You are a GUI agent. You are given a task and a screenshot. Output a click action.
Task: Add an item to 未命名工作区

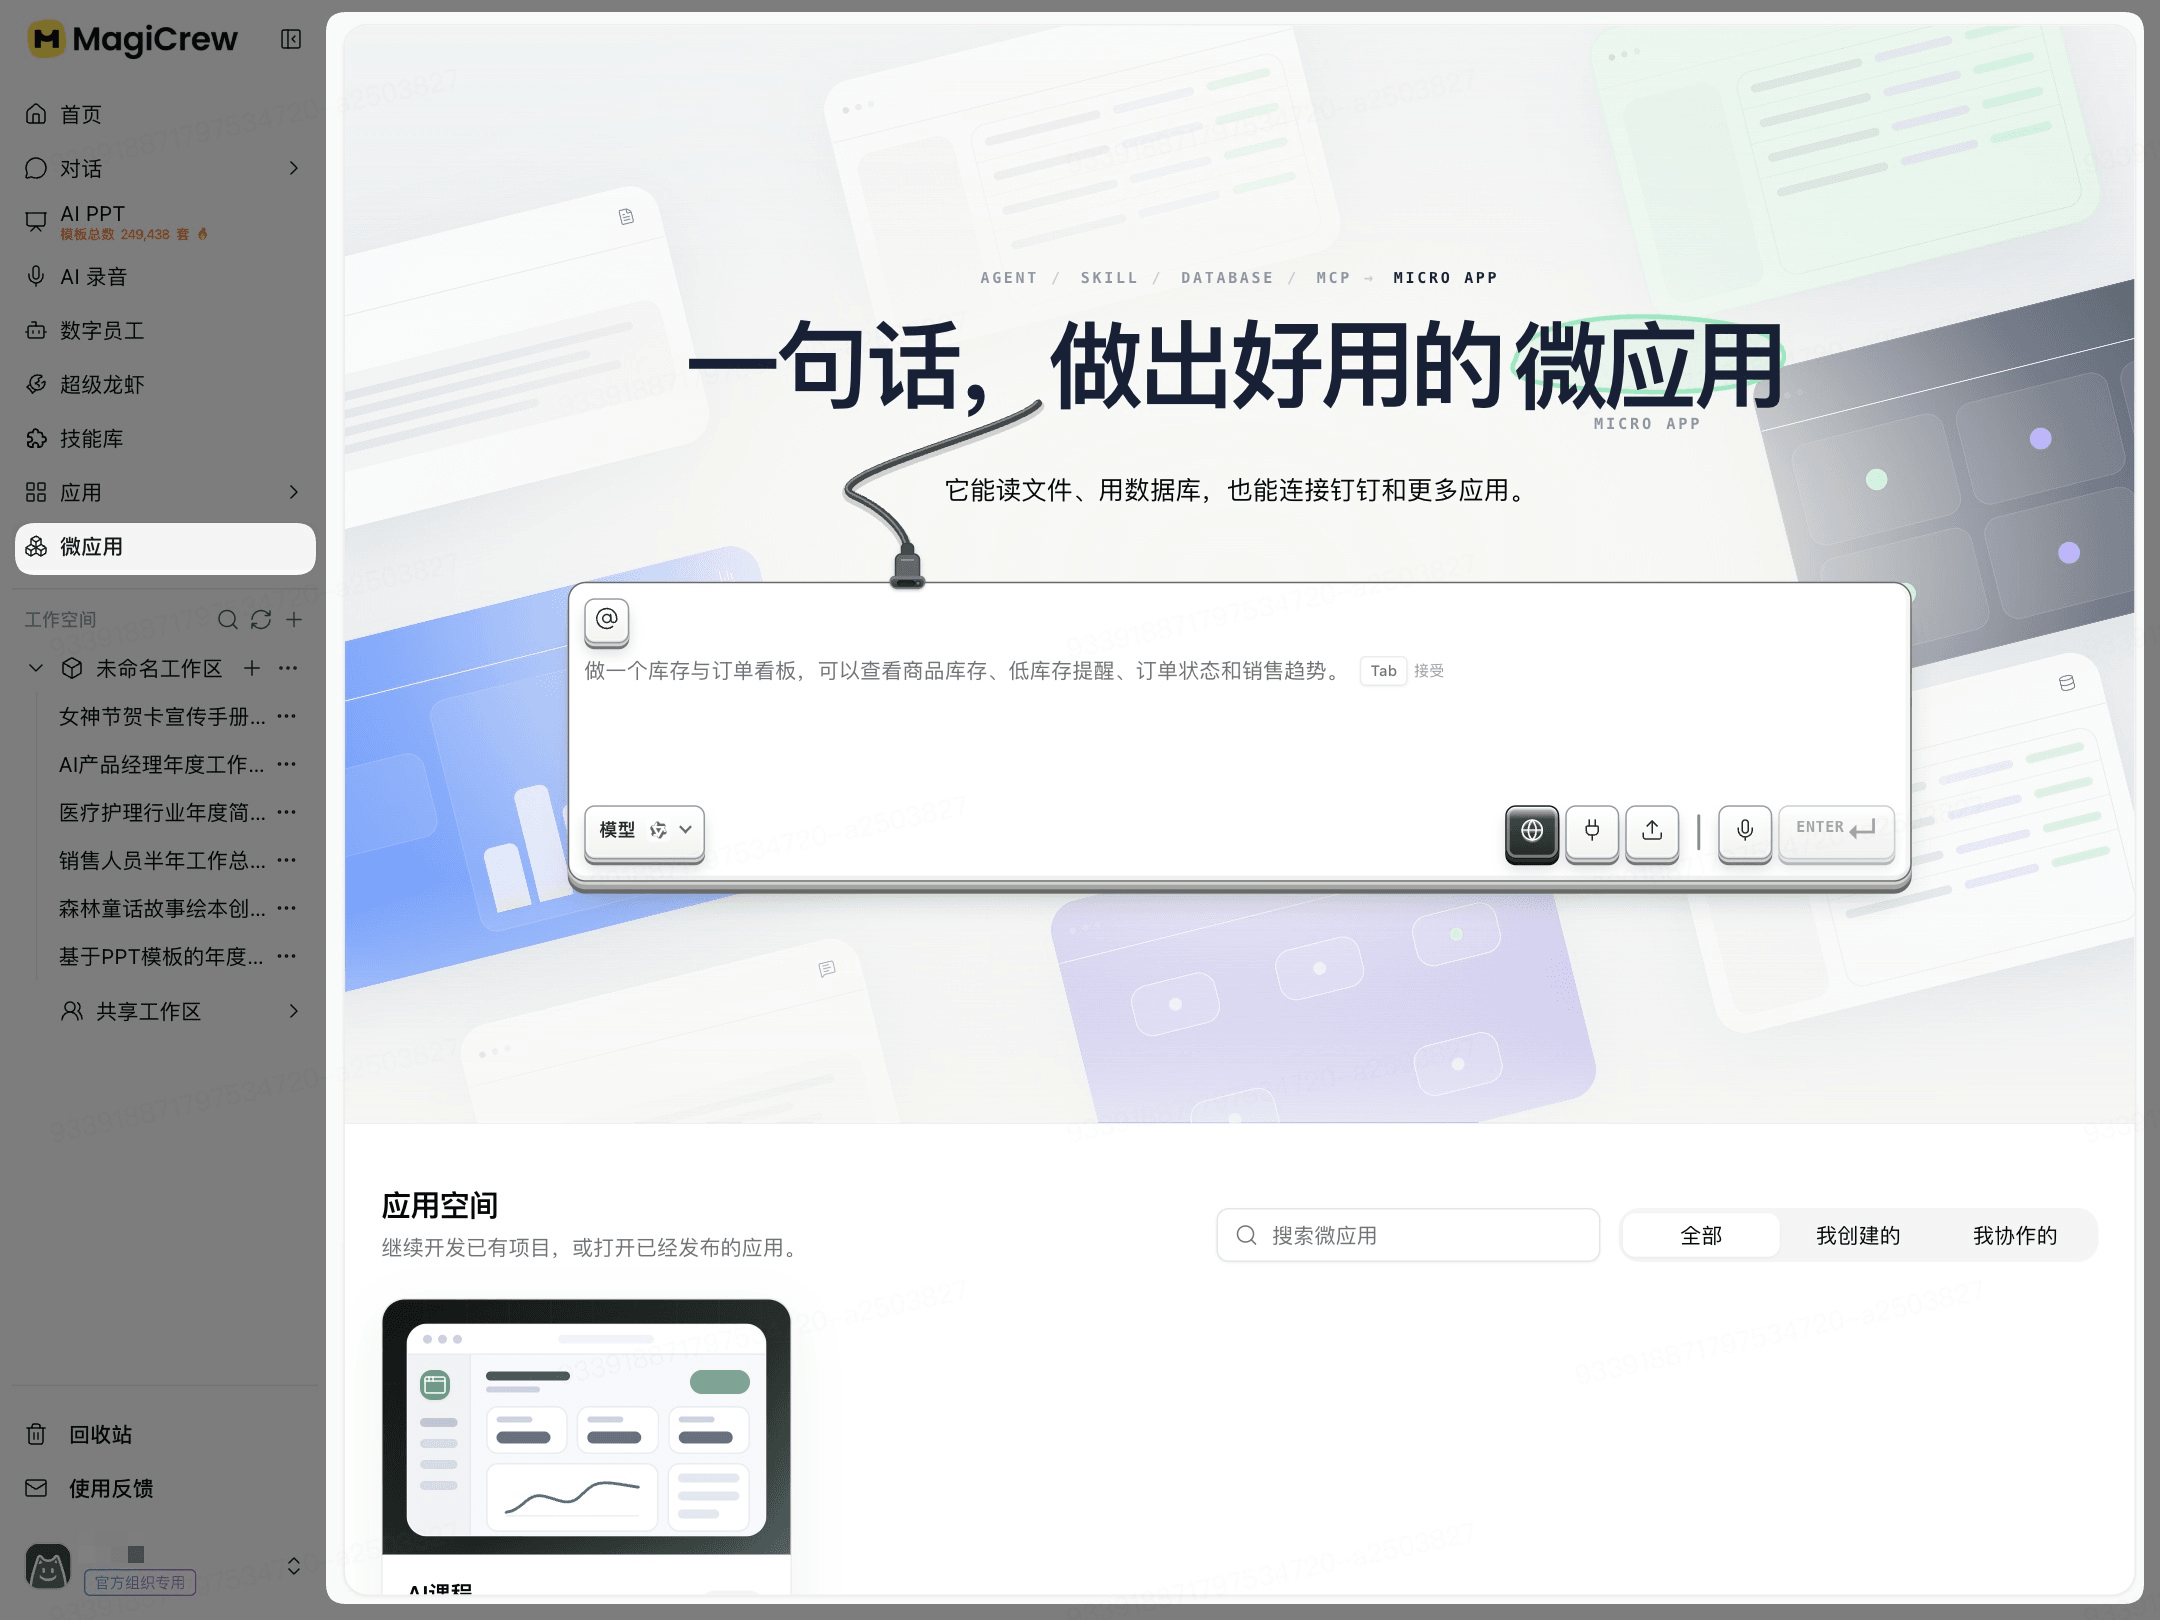(252, 668)
